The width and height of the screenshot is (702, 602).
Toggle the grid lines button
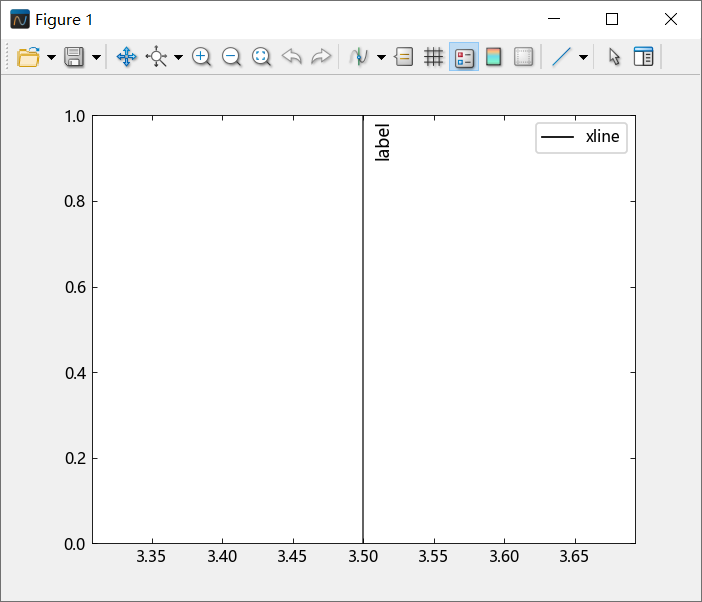click(434, 57)
